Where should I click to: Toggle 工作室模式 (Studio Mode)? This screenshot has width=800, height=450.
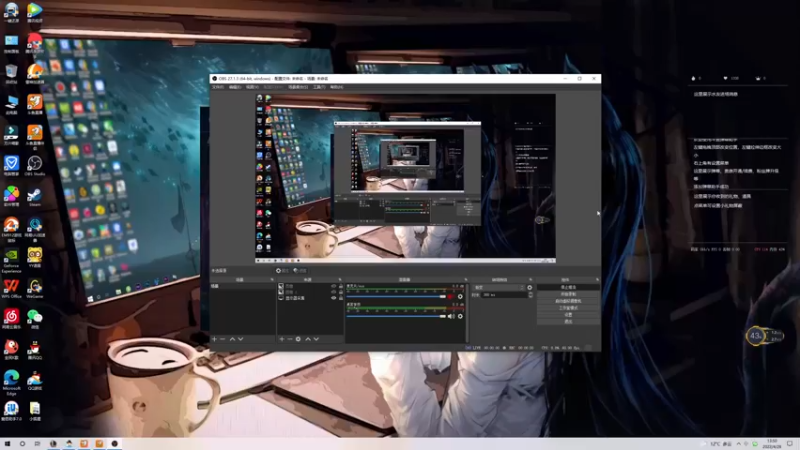(x=568, y=308)
